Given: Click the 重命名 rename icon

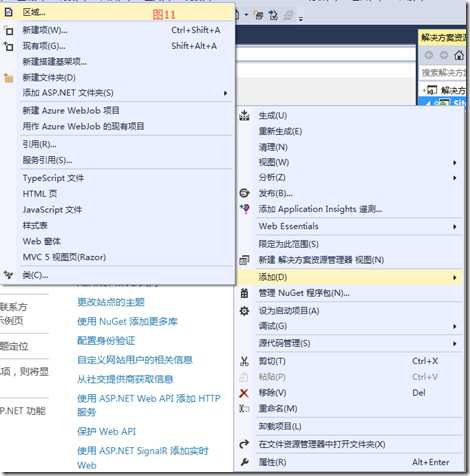Looking at the screenshot, I should [244, 409].
